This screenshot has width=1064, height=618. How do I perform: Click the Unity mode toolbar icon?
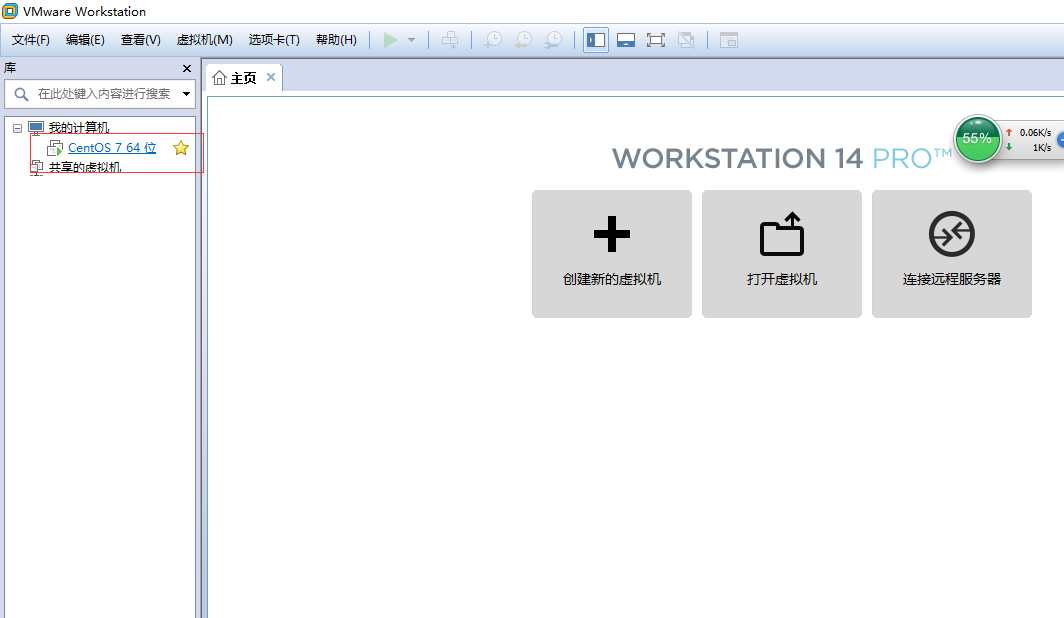[x=686, y=40]
